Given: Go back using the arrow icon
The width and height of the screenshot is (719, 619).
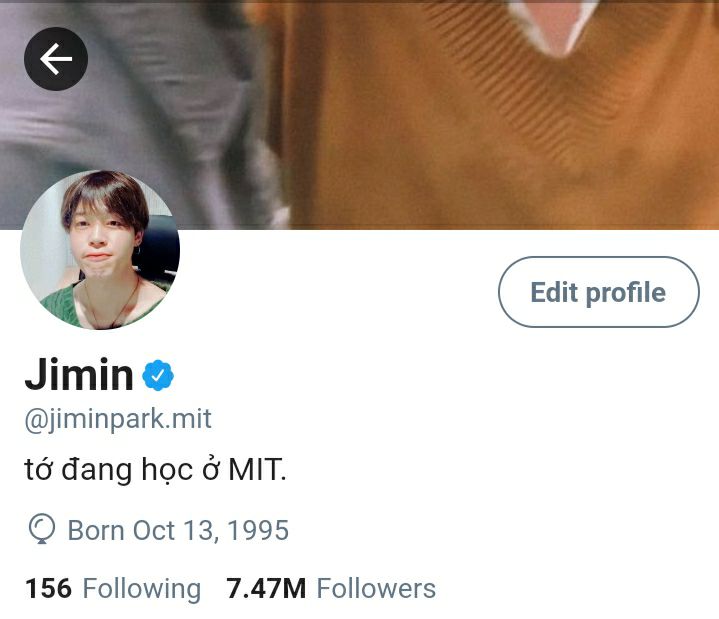Looking at the screenshot, I should [56, 59].
